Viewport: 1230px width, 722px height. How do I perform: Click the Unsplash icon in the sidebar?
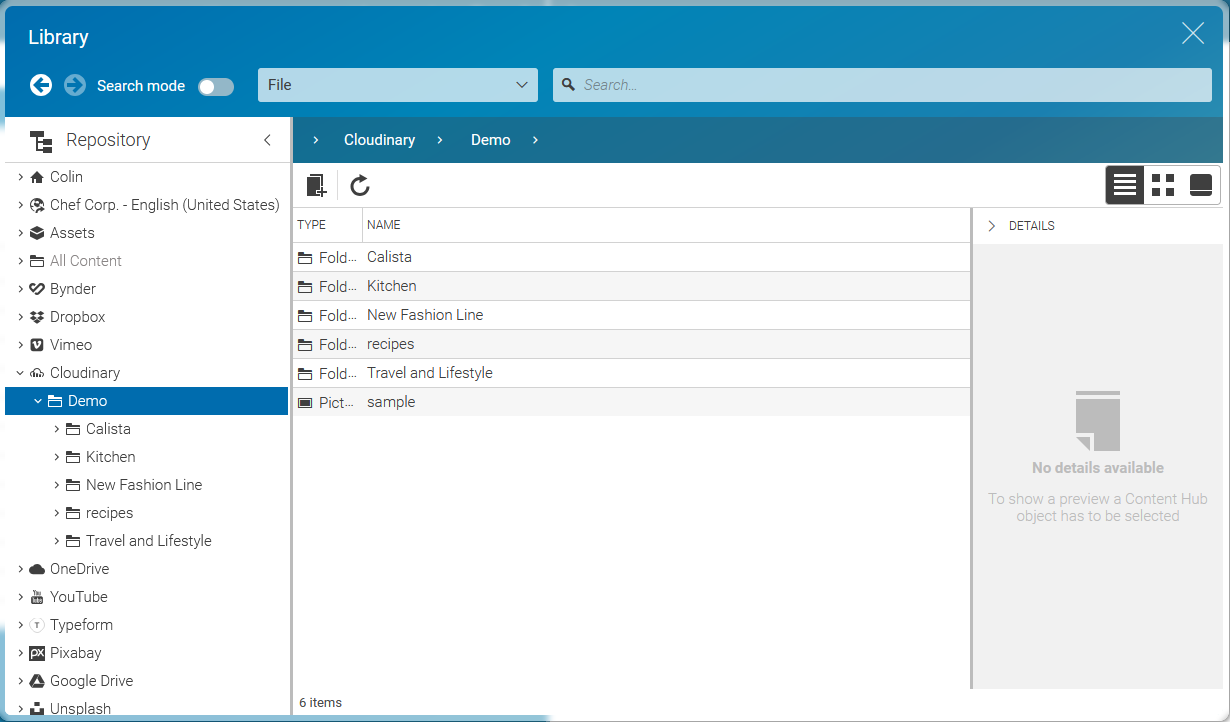tap(38, 708)
